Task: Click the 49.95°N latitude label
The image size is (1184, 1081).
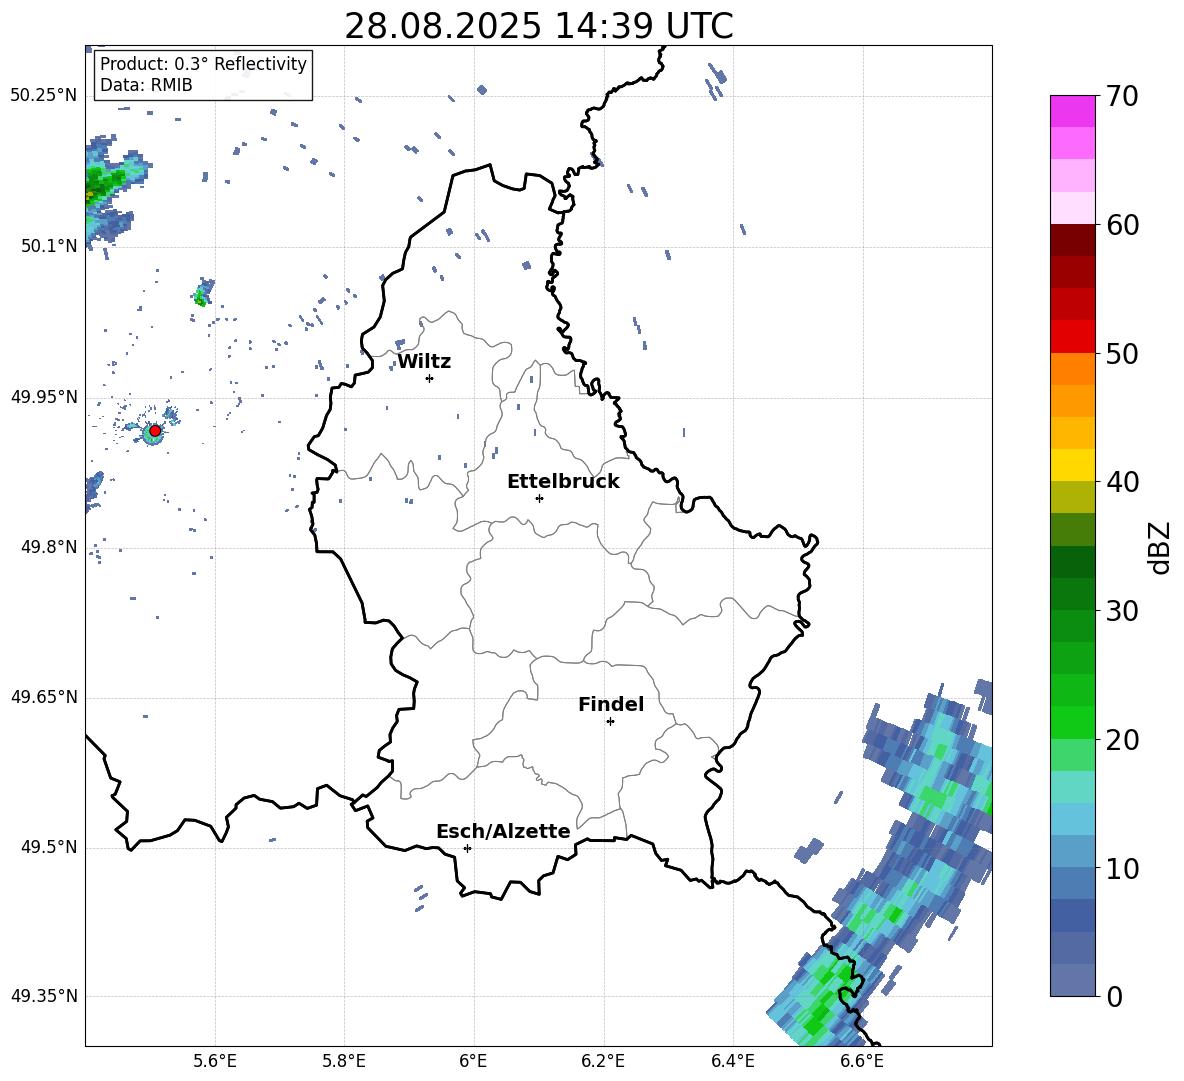Action: [43, 397]
